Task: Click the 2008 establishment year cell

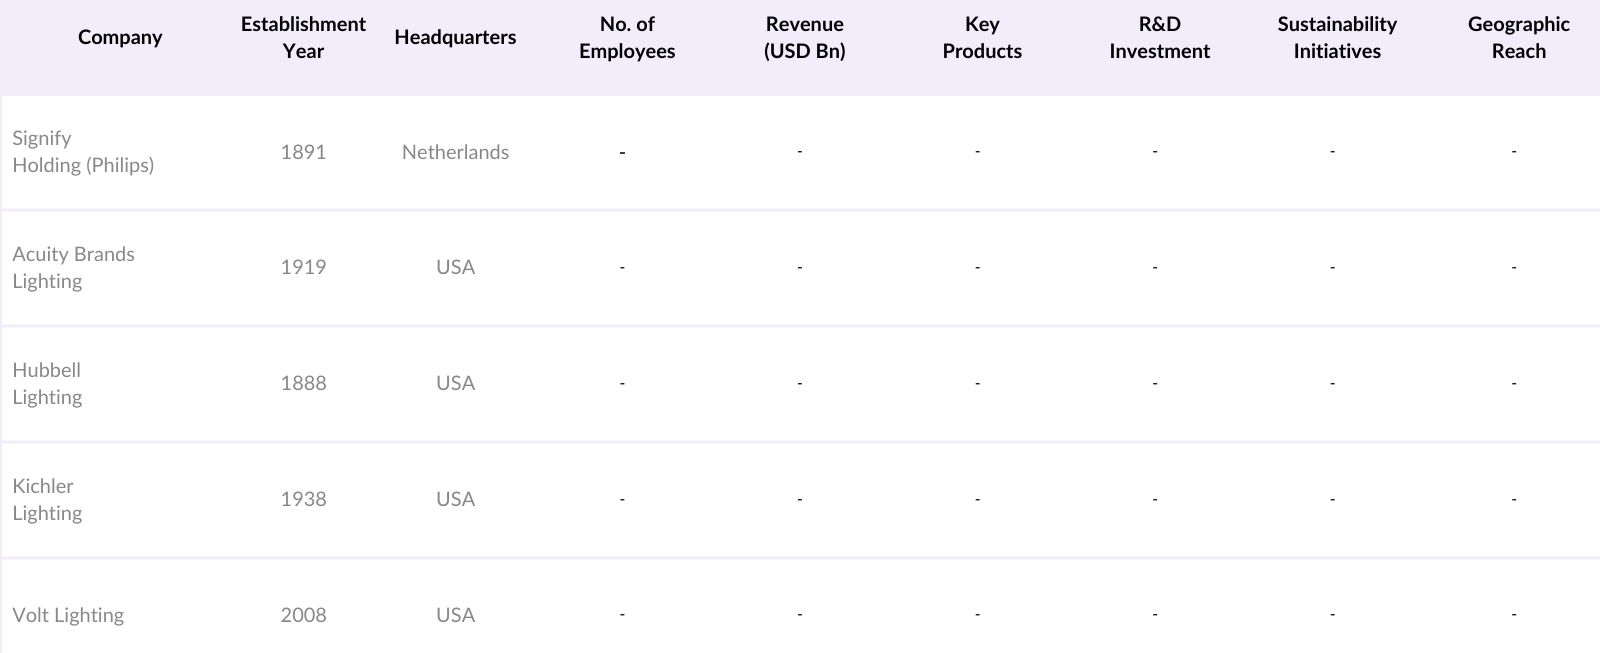Action: (303, 616)
